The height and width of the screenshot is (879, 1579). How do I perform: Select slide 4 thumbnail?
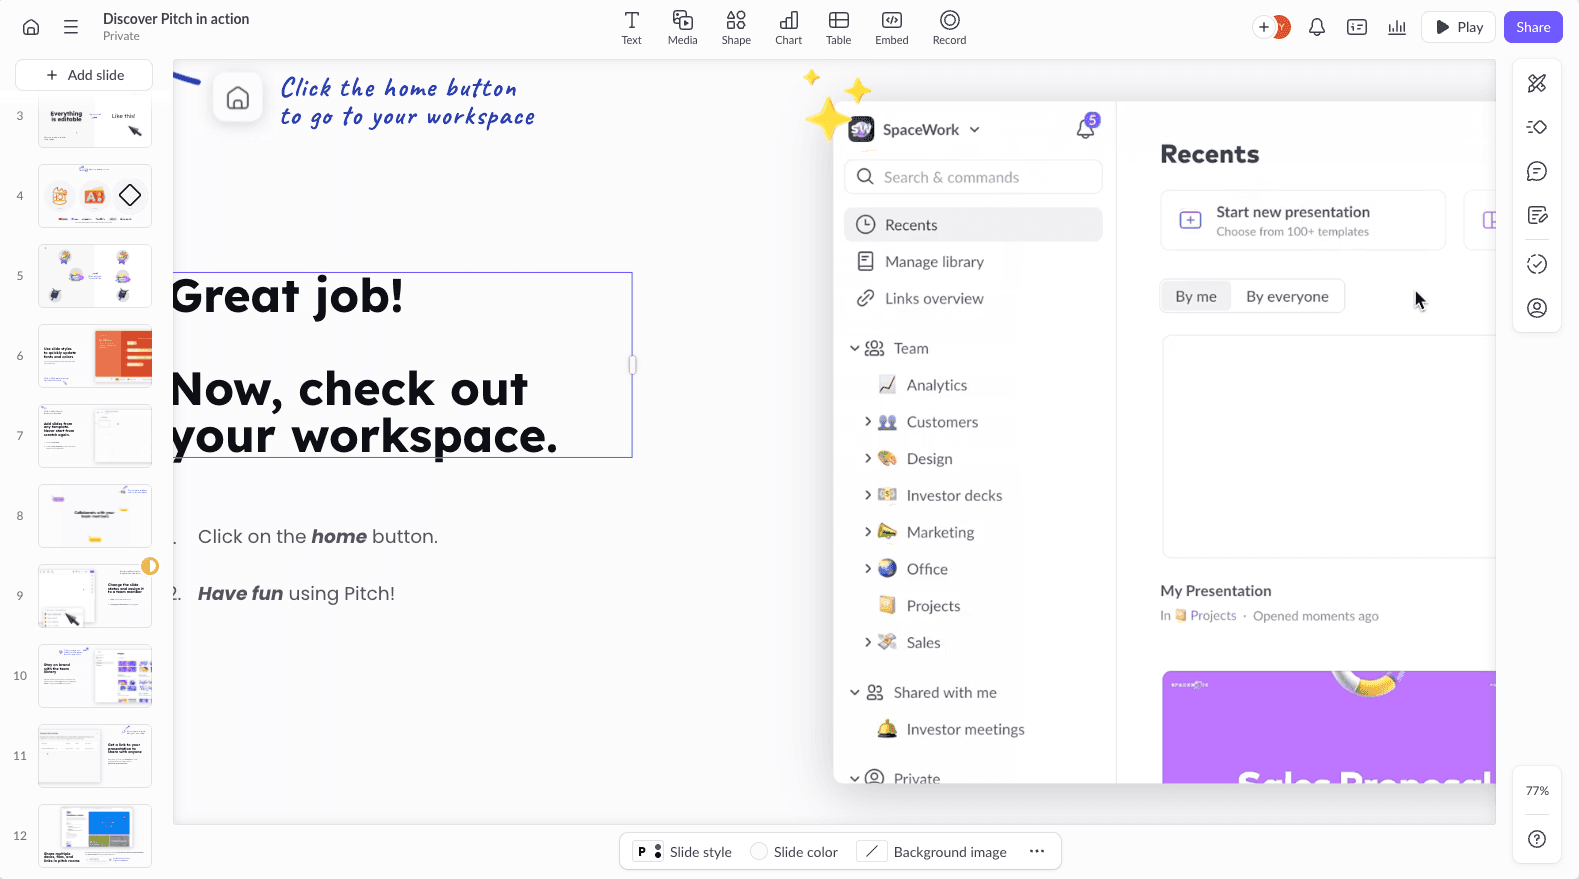pos(95,196)
